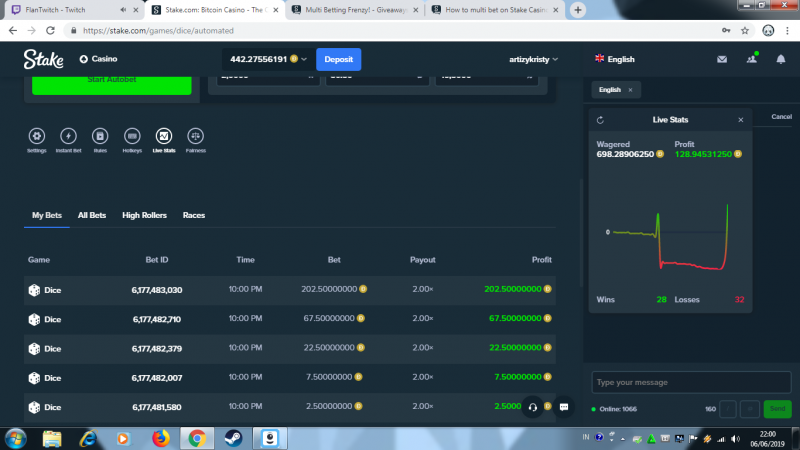Switch to How to multi bet tab
The image size is (800, 450).
495,10
